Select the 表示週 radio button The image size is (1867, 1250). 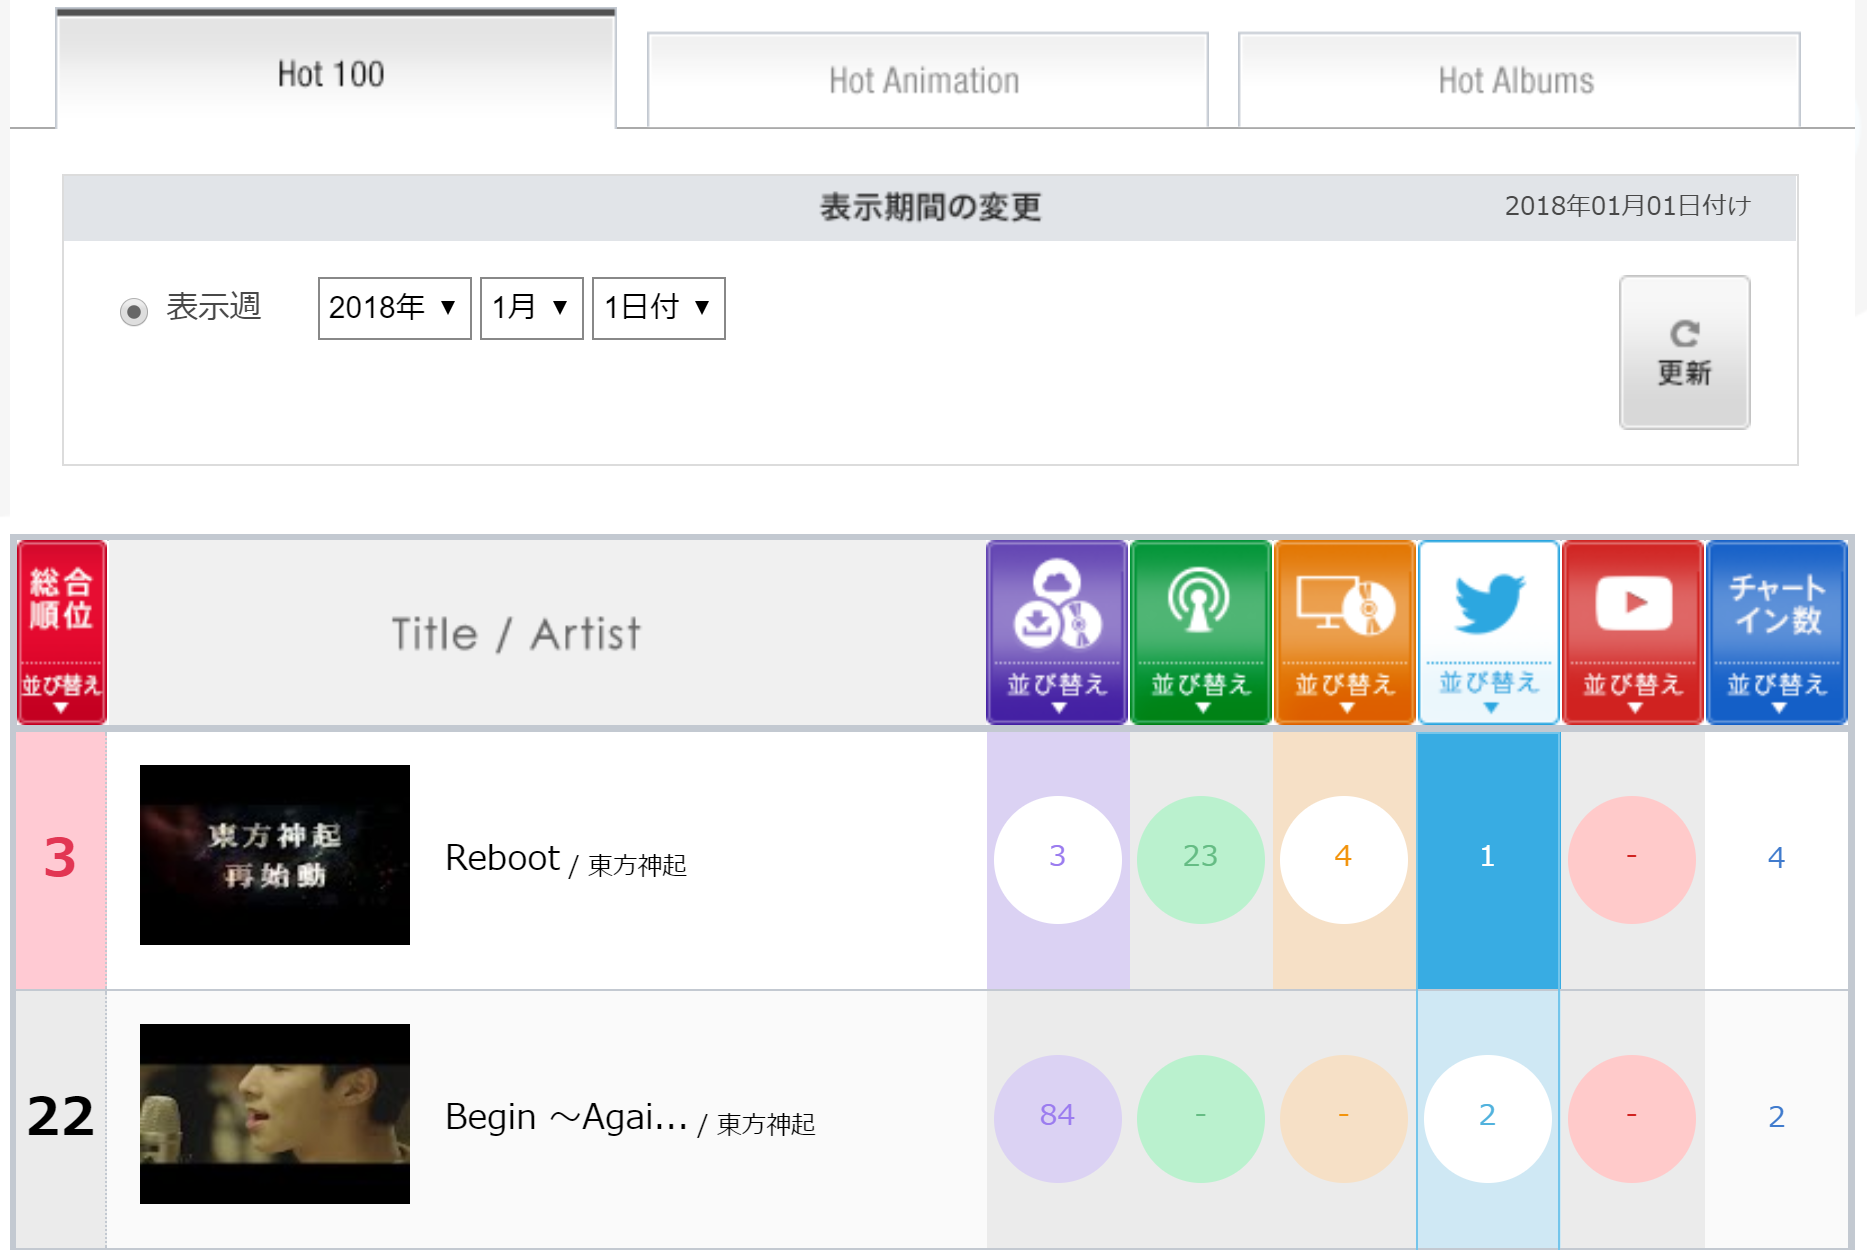[x=134, y=311]
